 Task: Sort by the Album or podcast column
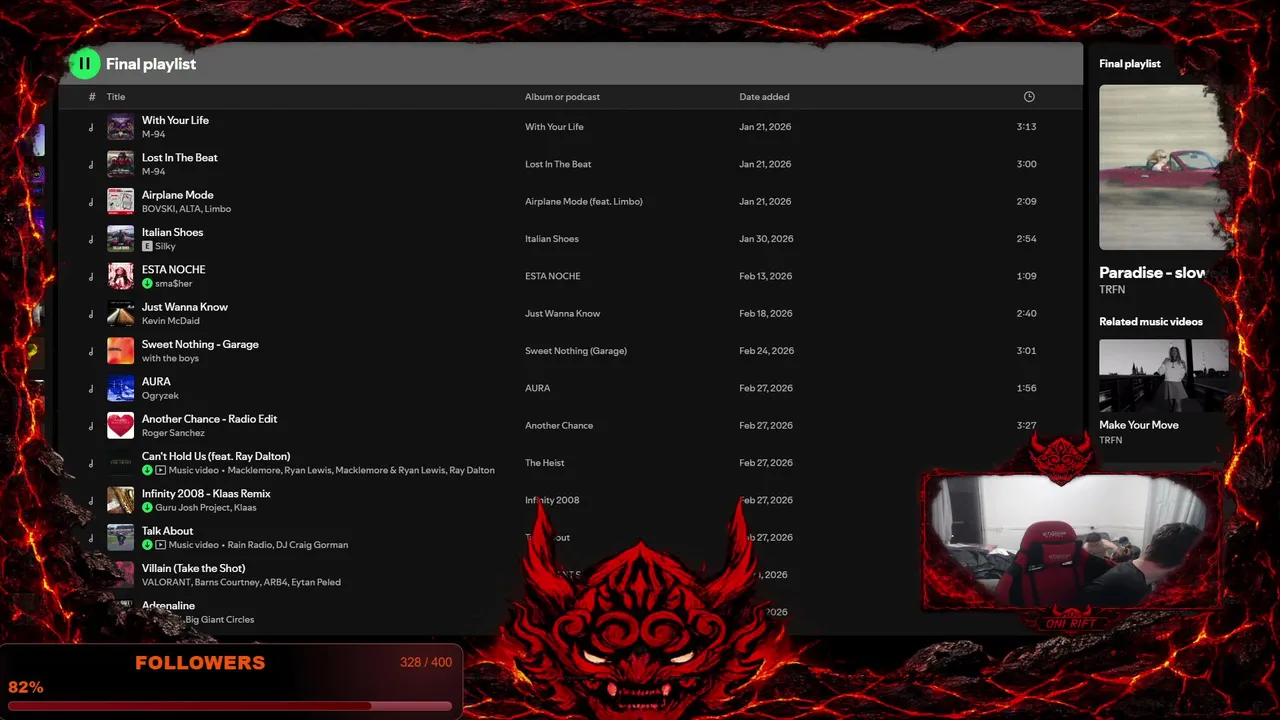(562, 97)
